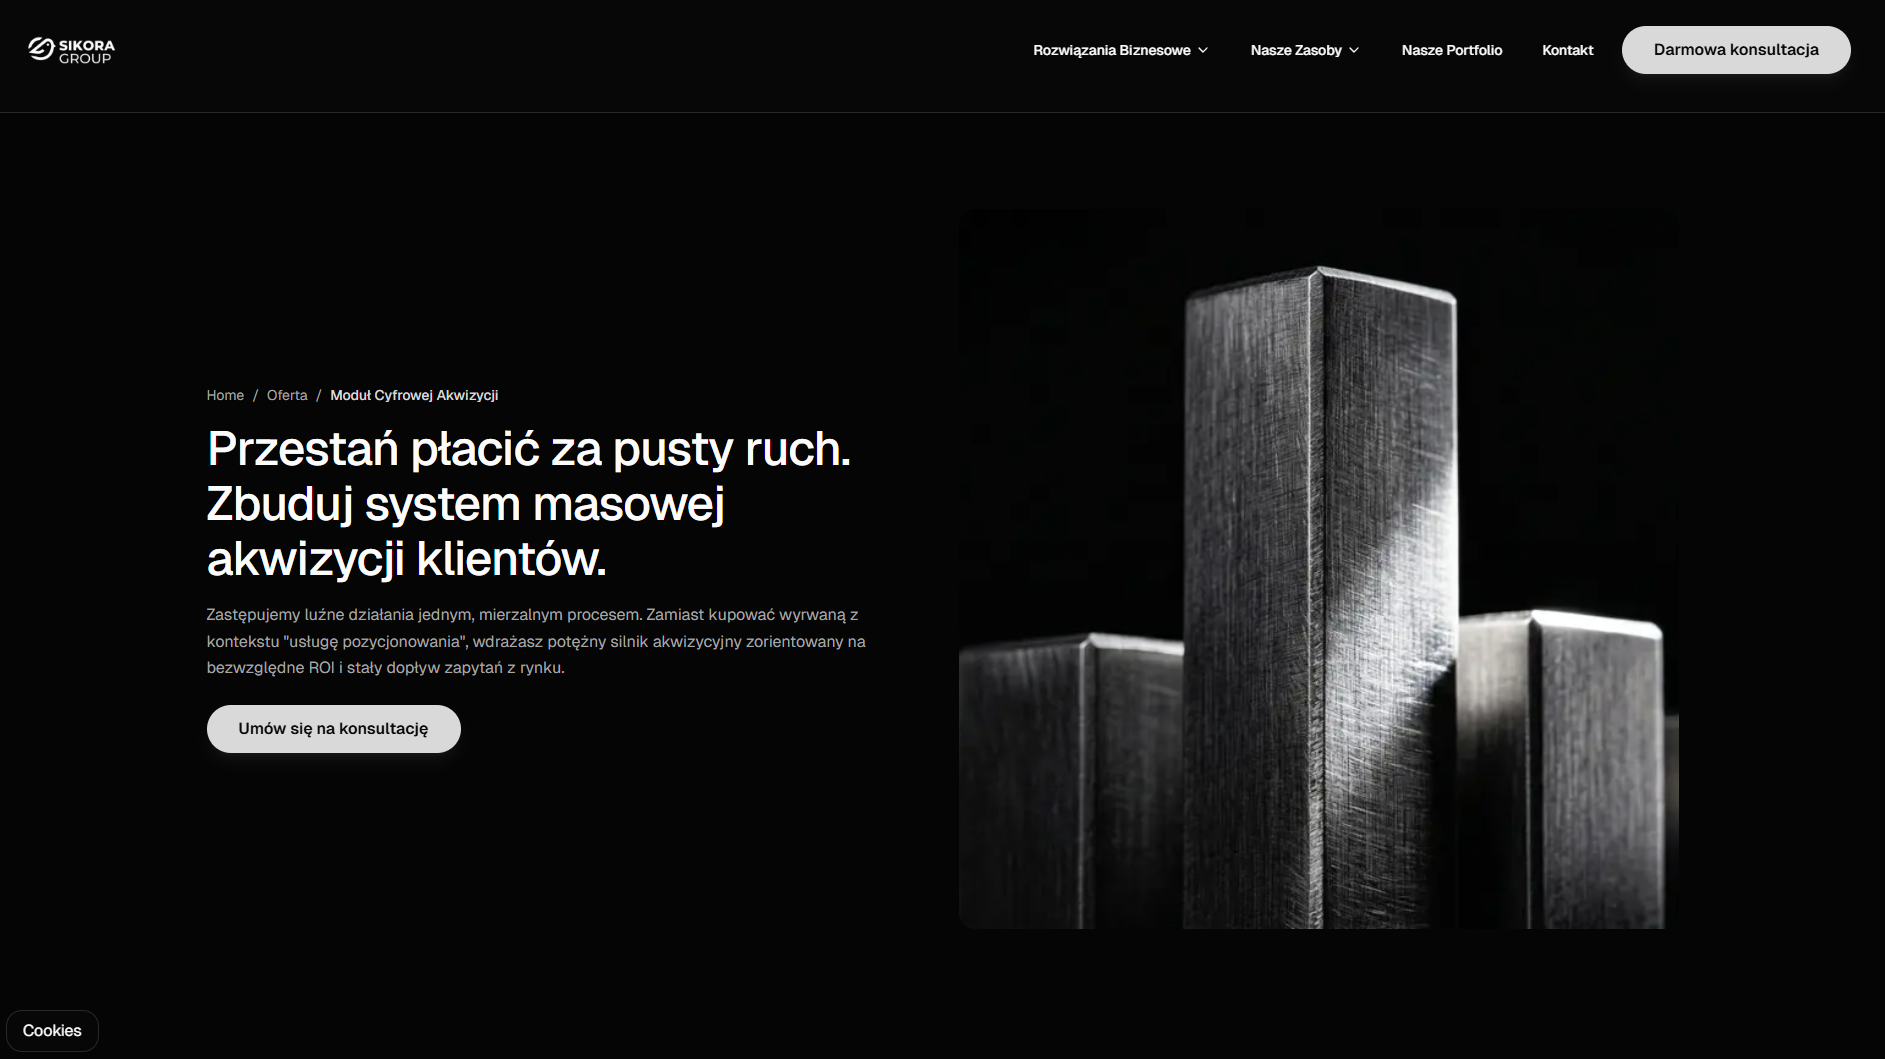Click the paragraph starting 'Zastępujemy luźne działania'
Image resolution: width=1885 pixels, height=1059 pixels.
point(536,641)
